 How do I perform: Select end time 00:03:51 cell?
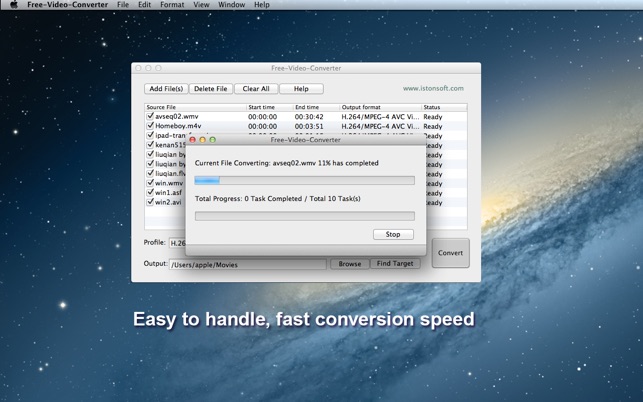[309, 126]
